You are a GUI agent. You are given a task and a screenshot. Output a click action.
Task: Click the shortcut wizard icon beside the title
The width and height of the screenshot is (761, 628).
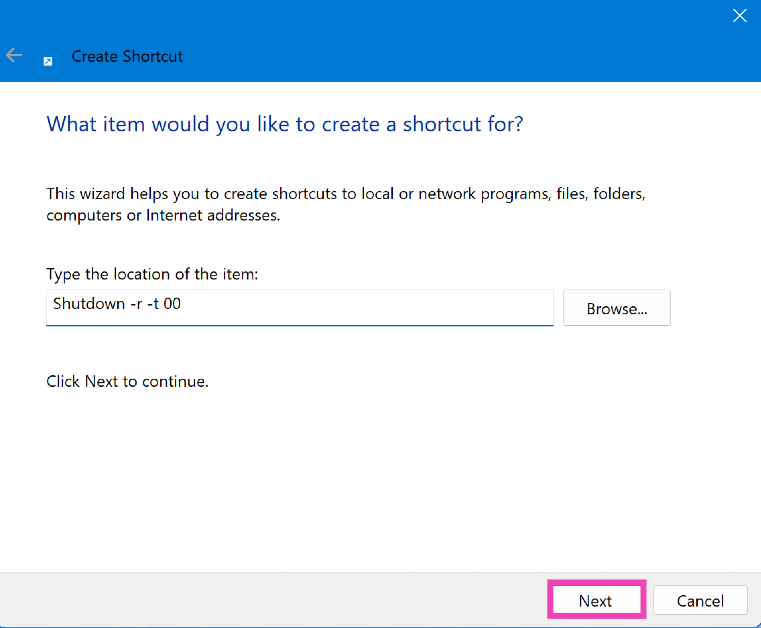click(48, 60)
